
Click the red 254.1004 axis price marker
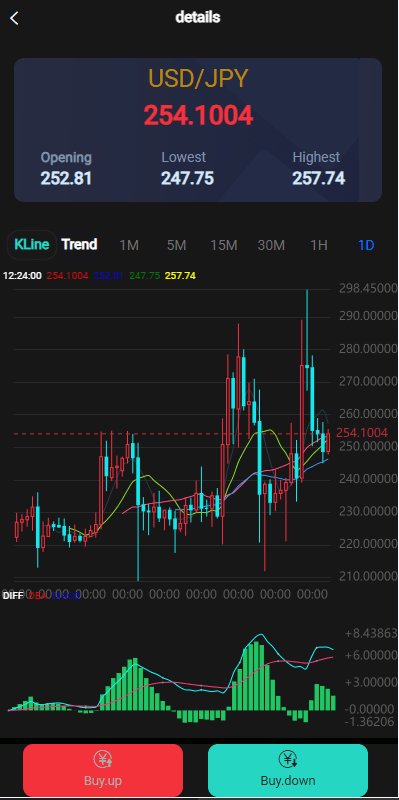click(362, 433)
